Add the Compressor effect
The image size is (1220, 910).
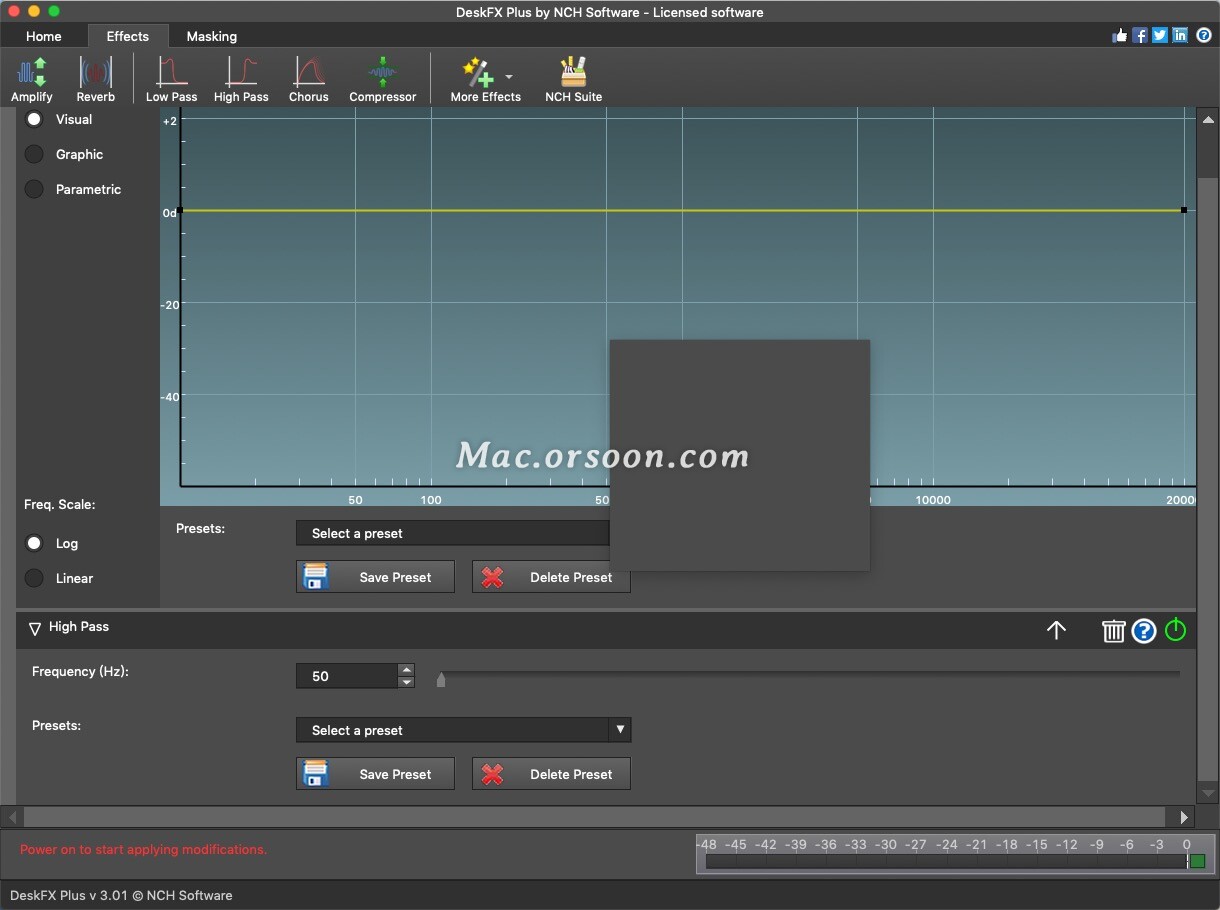click(382, 79)
